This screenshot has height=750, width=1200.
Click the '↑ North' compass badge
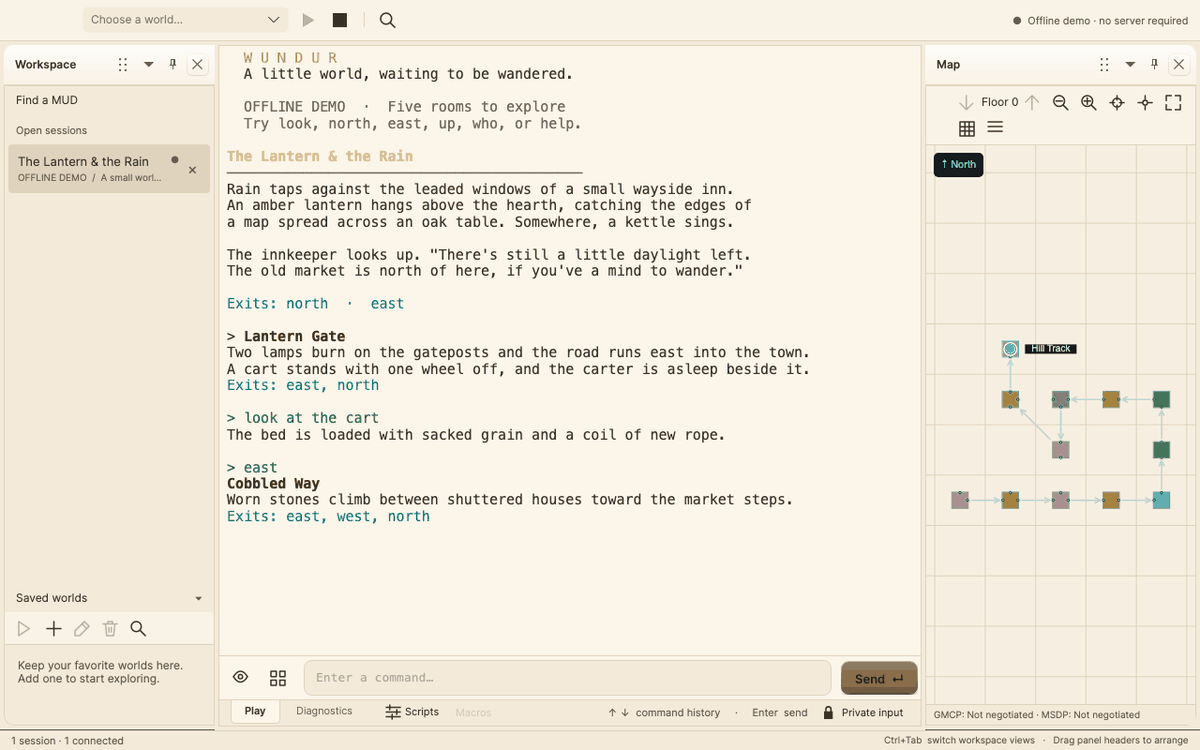click(x=959, y=164)
